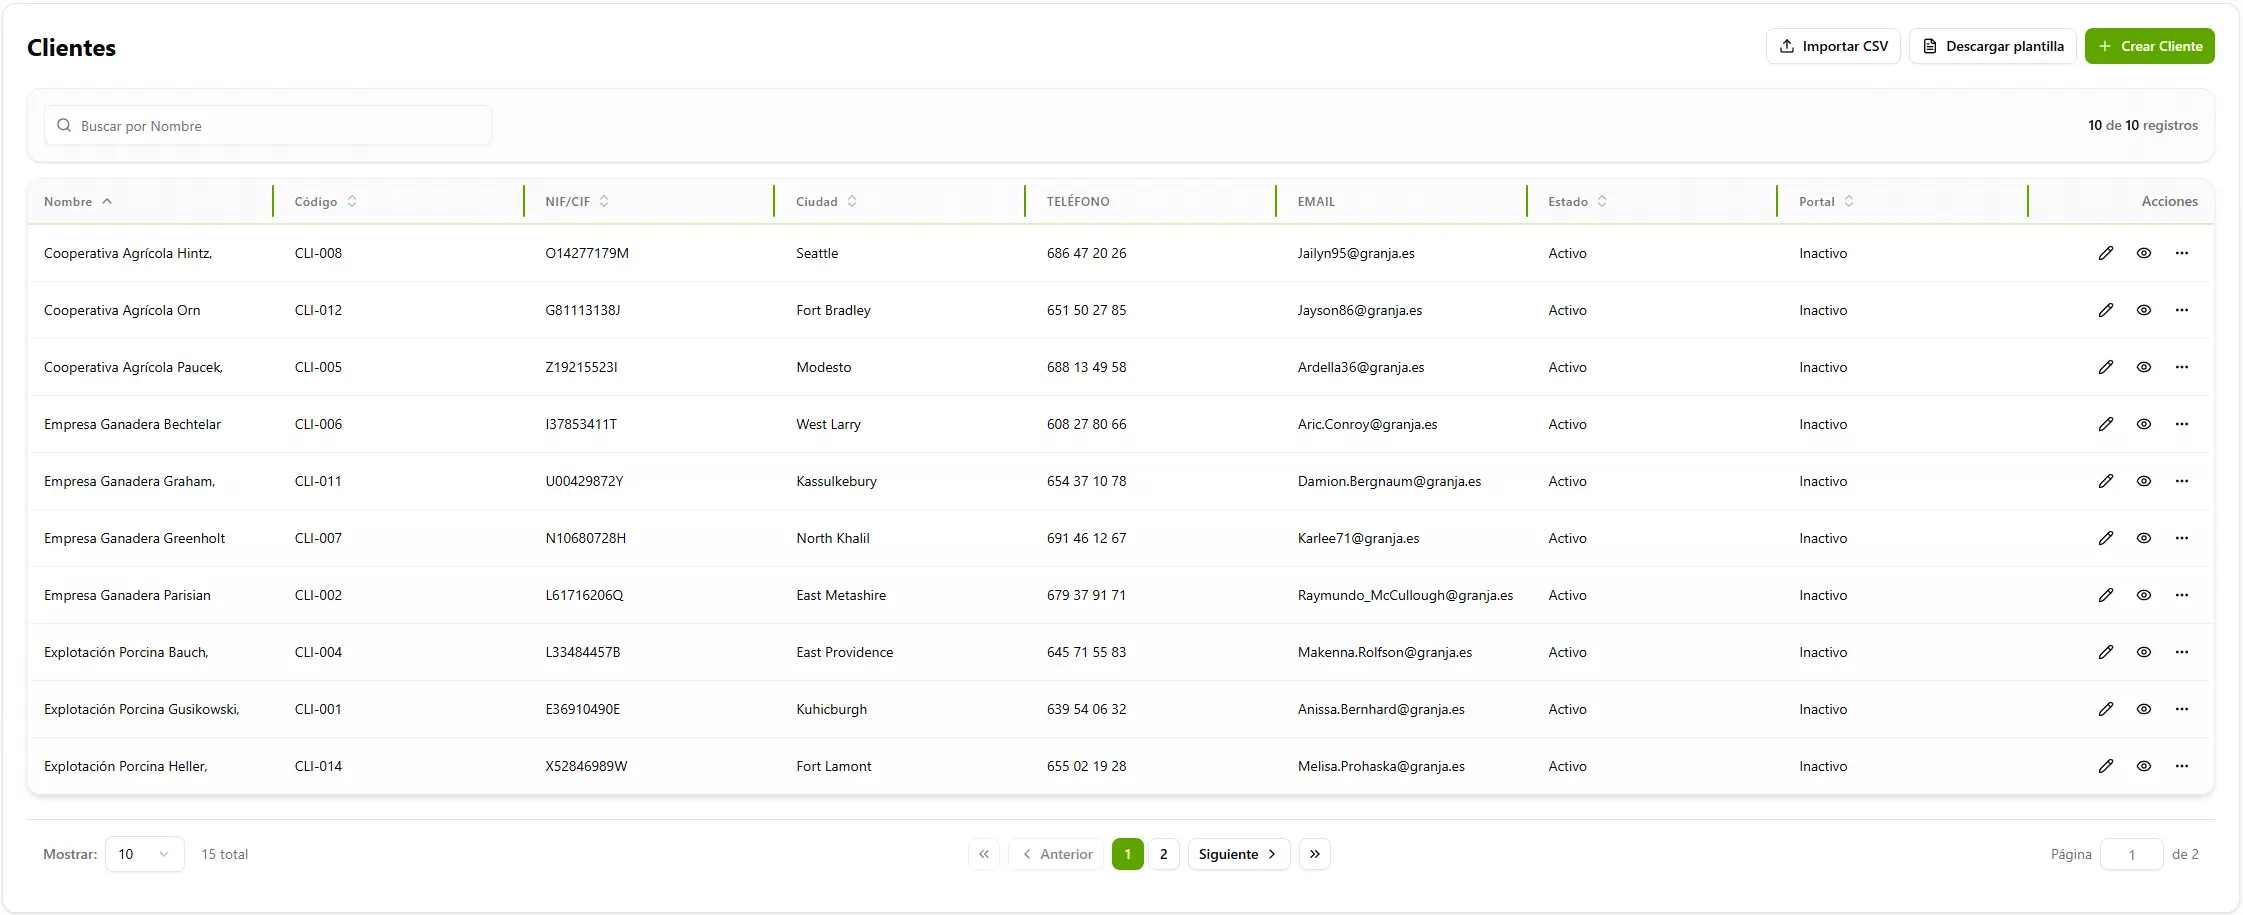2243x915 pixels.
Task: Open more actions for Explotación Porcina Heller
Action: coord(2181,766)
